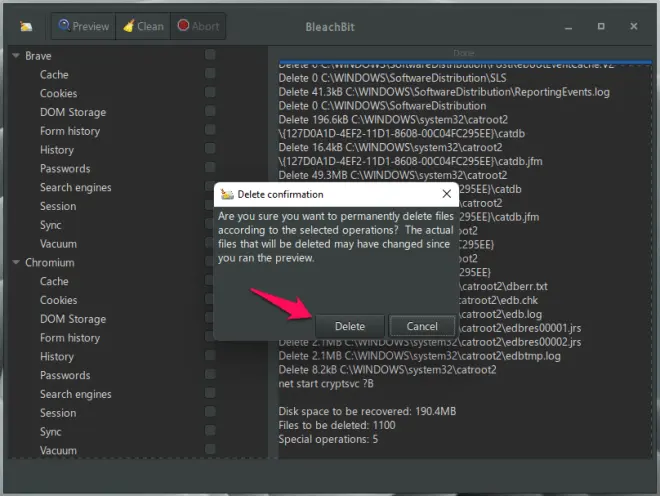
Task: Click the Delete confirmation dialog icon
Action: [x=227, y=194]
